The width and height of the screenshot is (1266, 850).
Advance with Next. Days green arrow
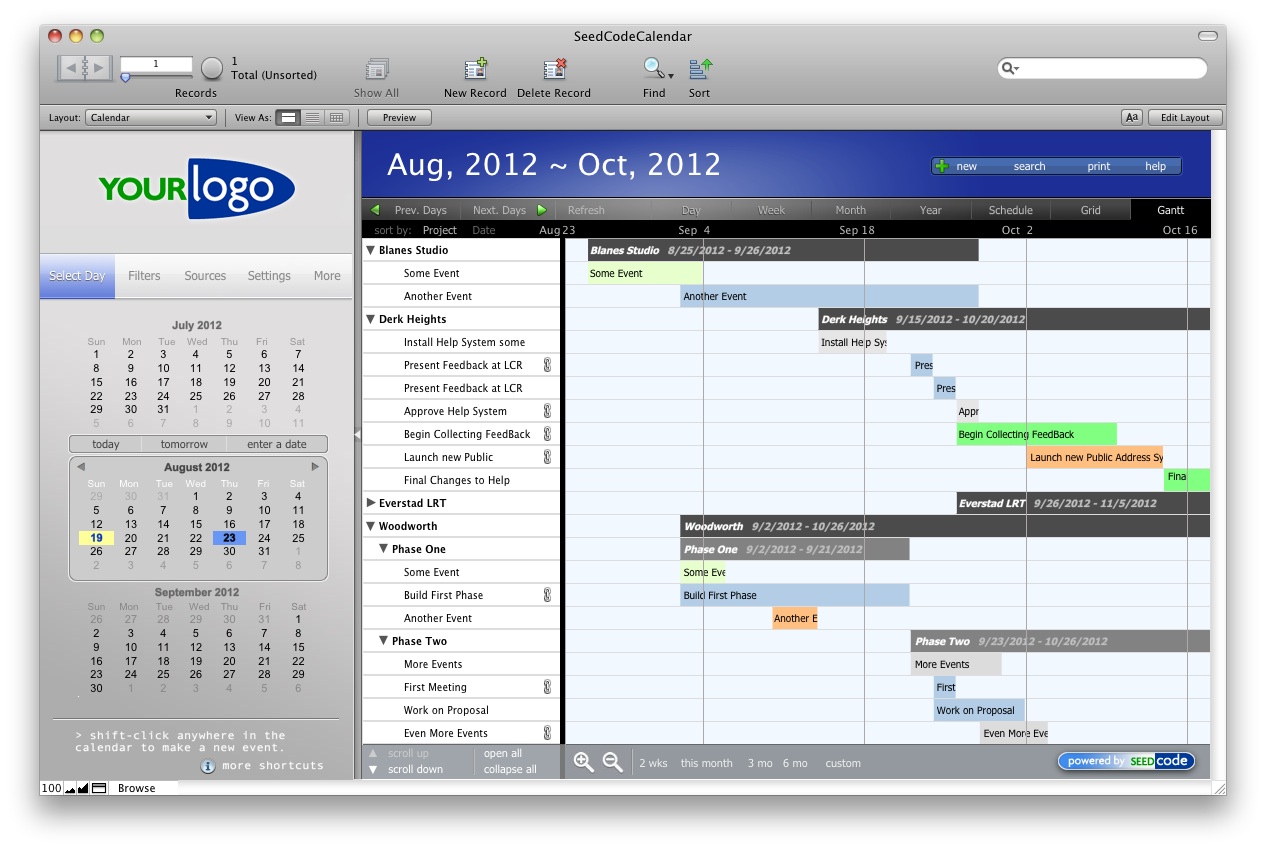542,210
